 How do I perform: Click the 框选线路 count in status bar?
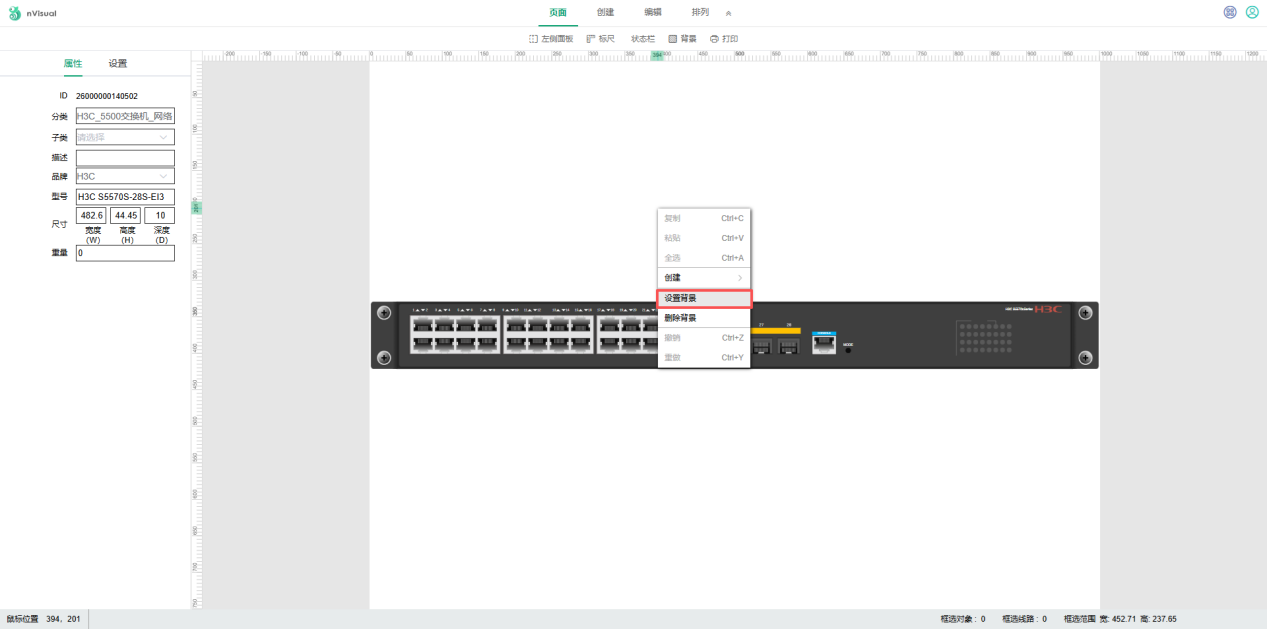(x=1024, y=619)
